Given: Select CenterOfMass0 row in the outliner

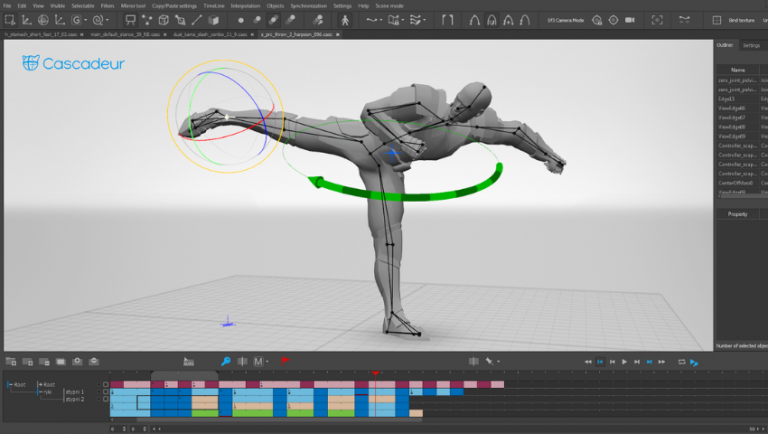Looking at the screenshot, I should 738,183.
